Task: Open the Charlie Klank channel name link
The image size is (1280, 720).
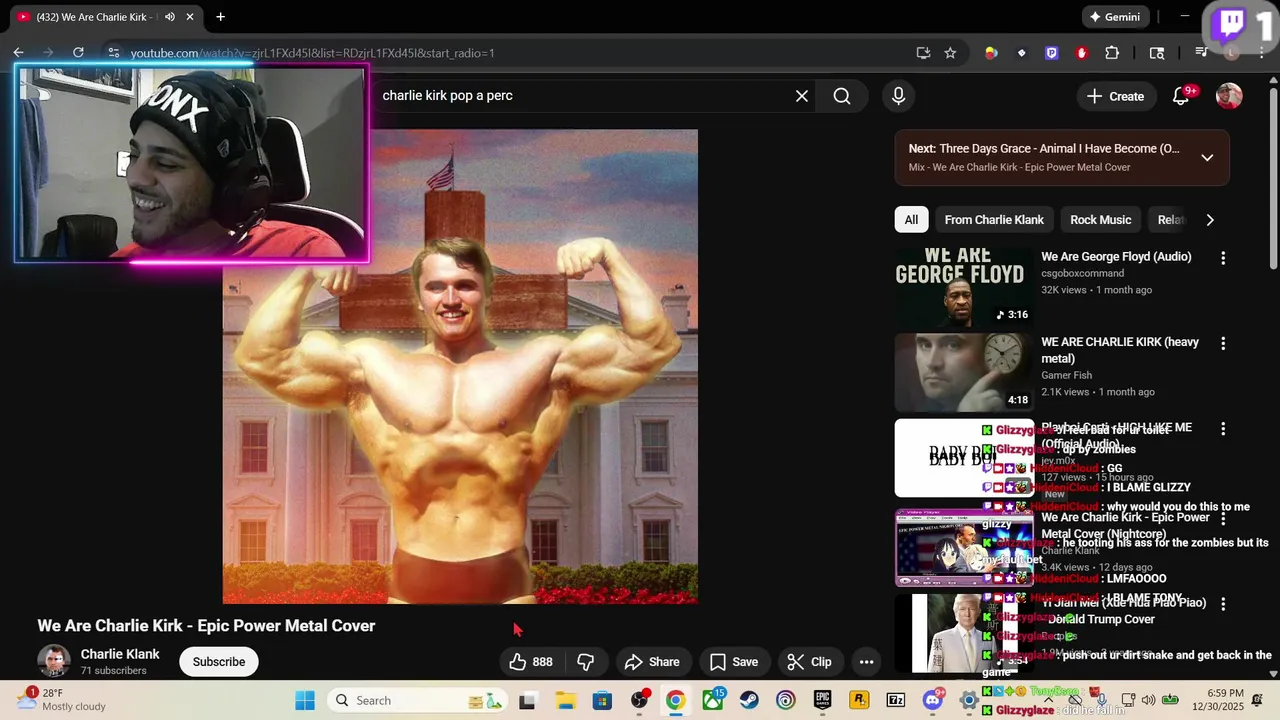Action: (x=120, y=654)
